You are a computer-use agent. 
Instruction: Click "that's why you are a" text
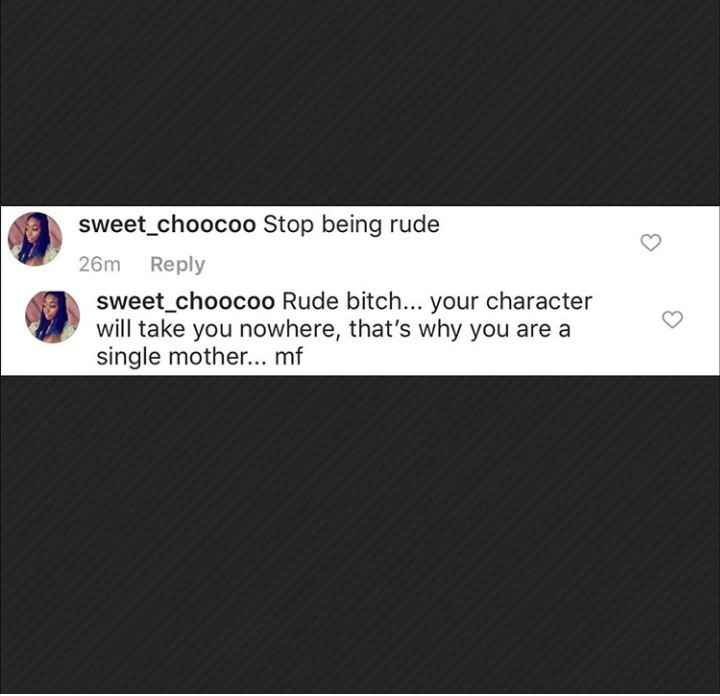[460, 330]
